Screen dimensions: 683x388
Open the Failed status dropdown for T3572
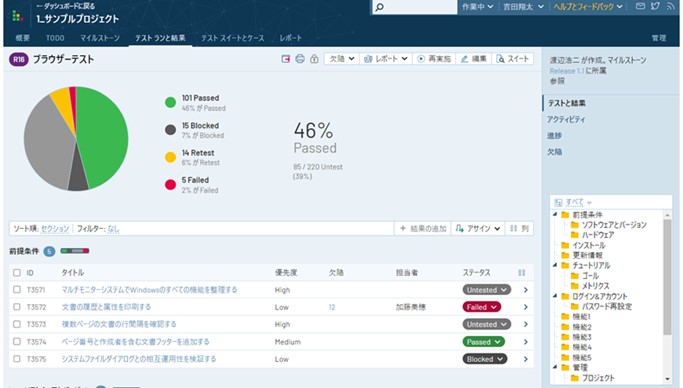point(481,307)
